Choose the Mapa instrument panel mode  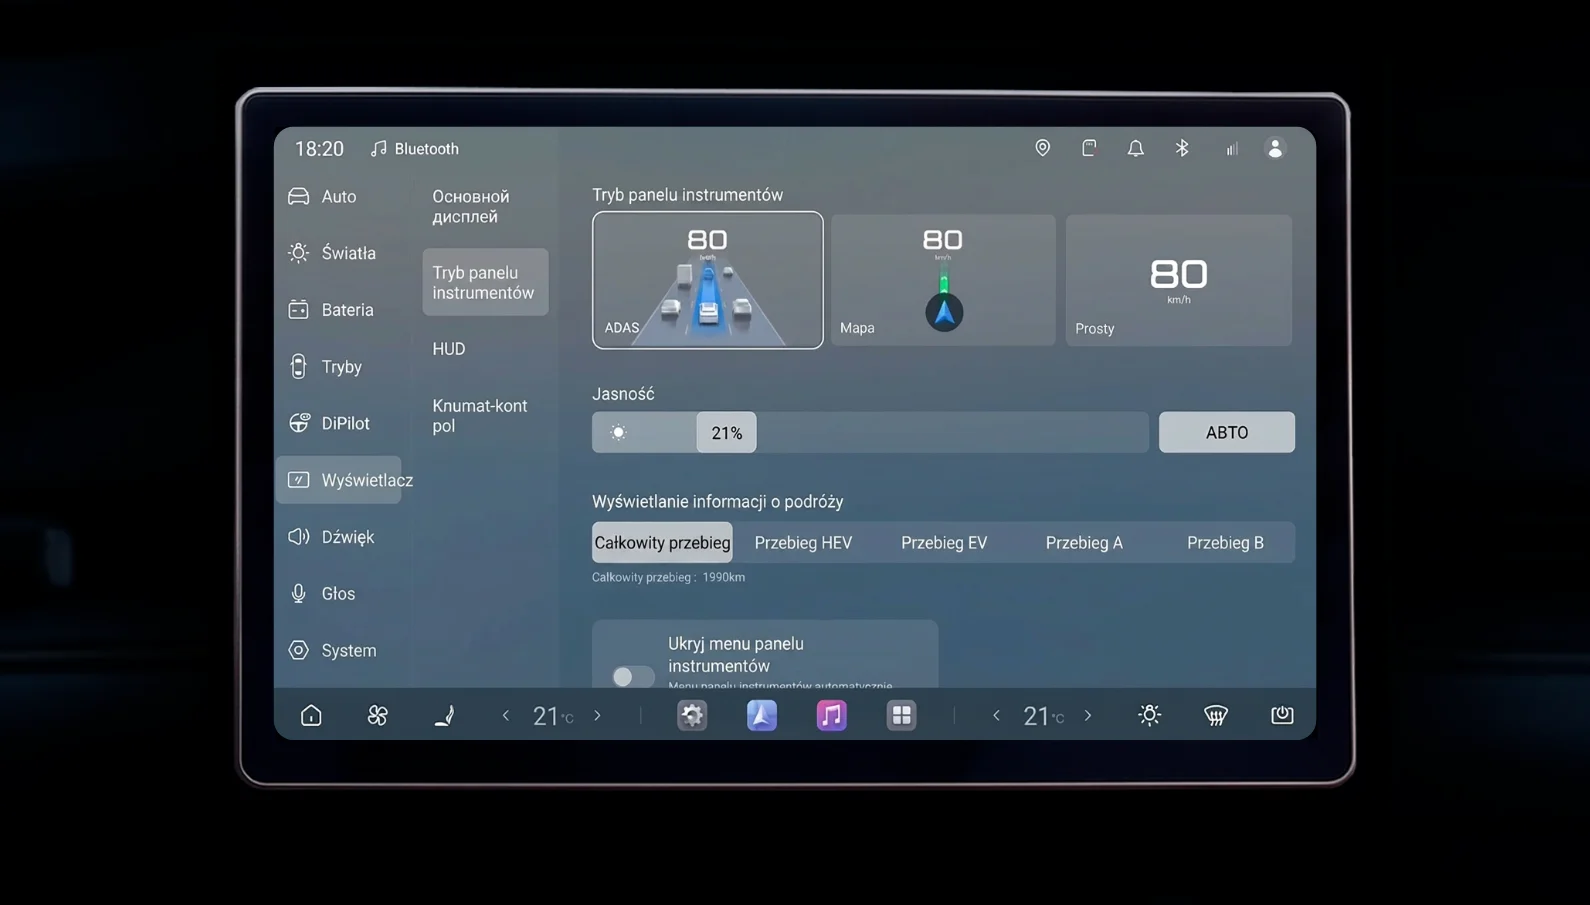943,280
